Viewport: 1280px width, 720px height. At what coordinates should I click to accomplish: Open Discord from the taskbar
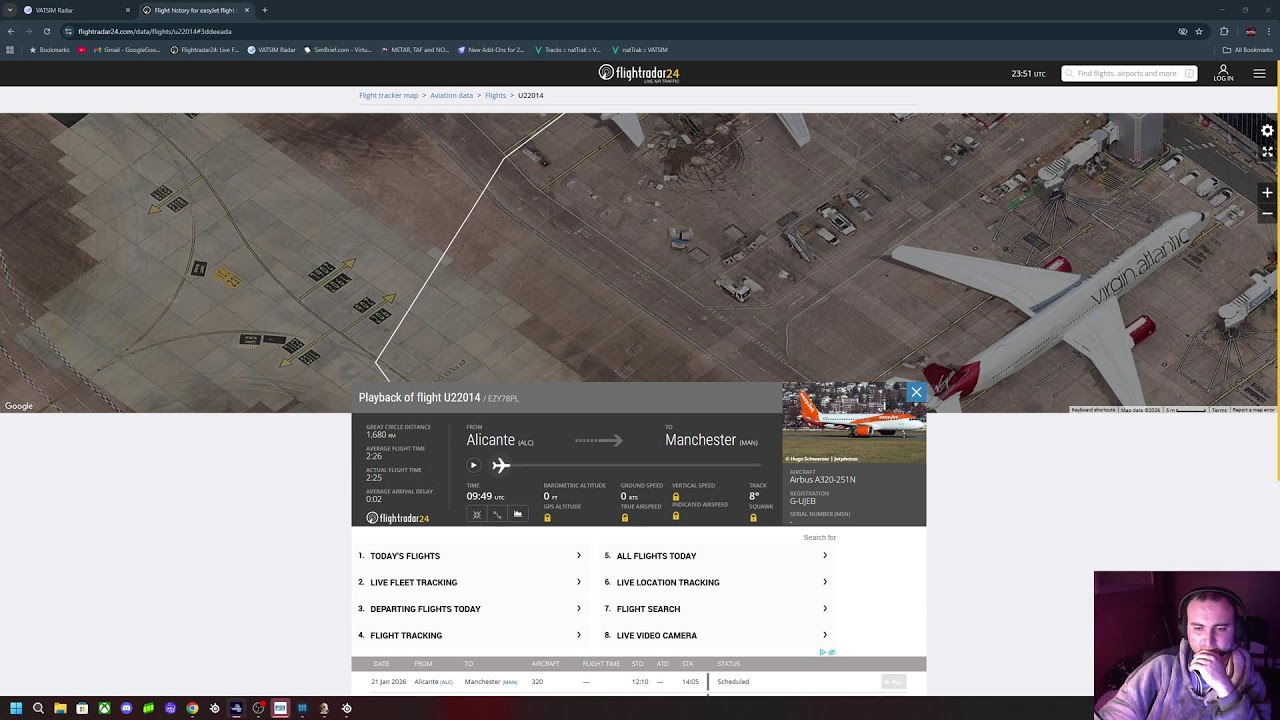(126, 708)
